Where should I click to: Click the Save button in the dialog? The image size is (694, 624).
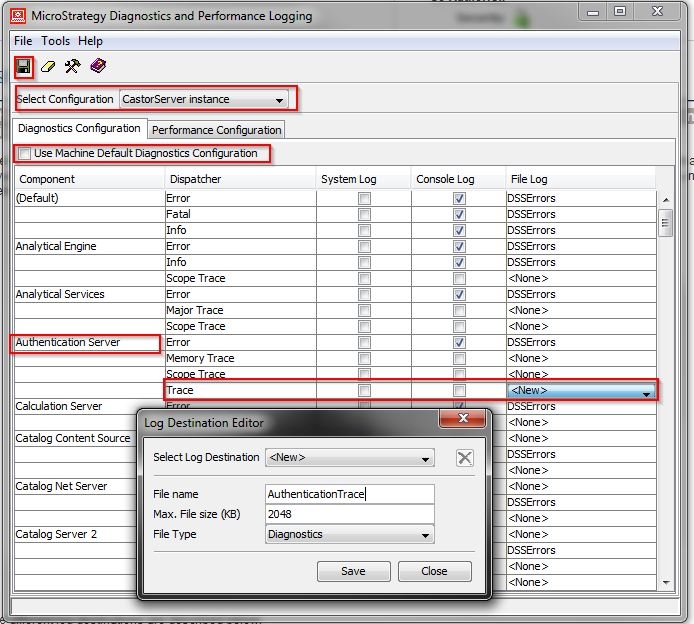pos(353,571)
